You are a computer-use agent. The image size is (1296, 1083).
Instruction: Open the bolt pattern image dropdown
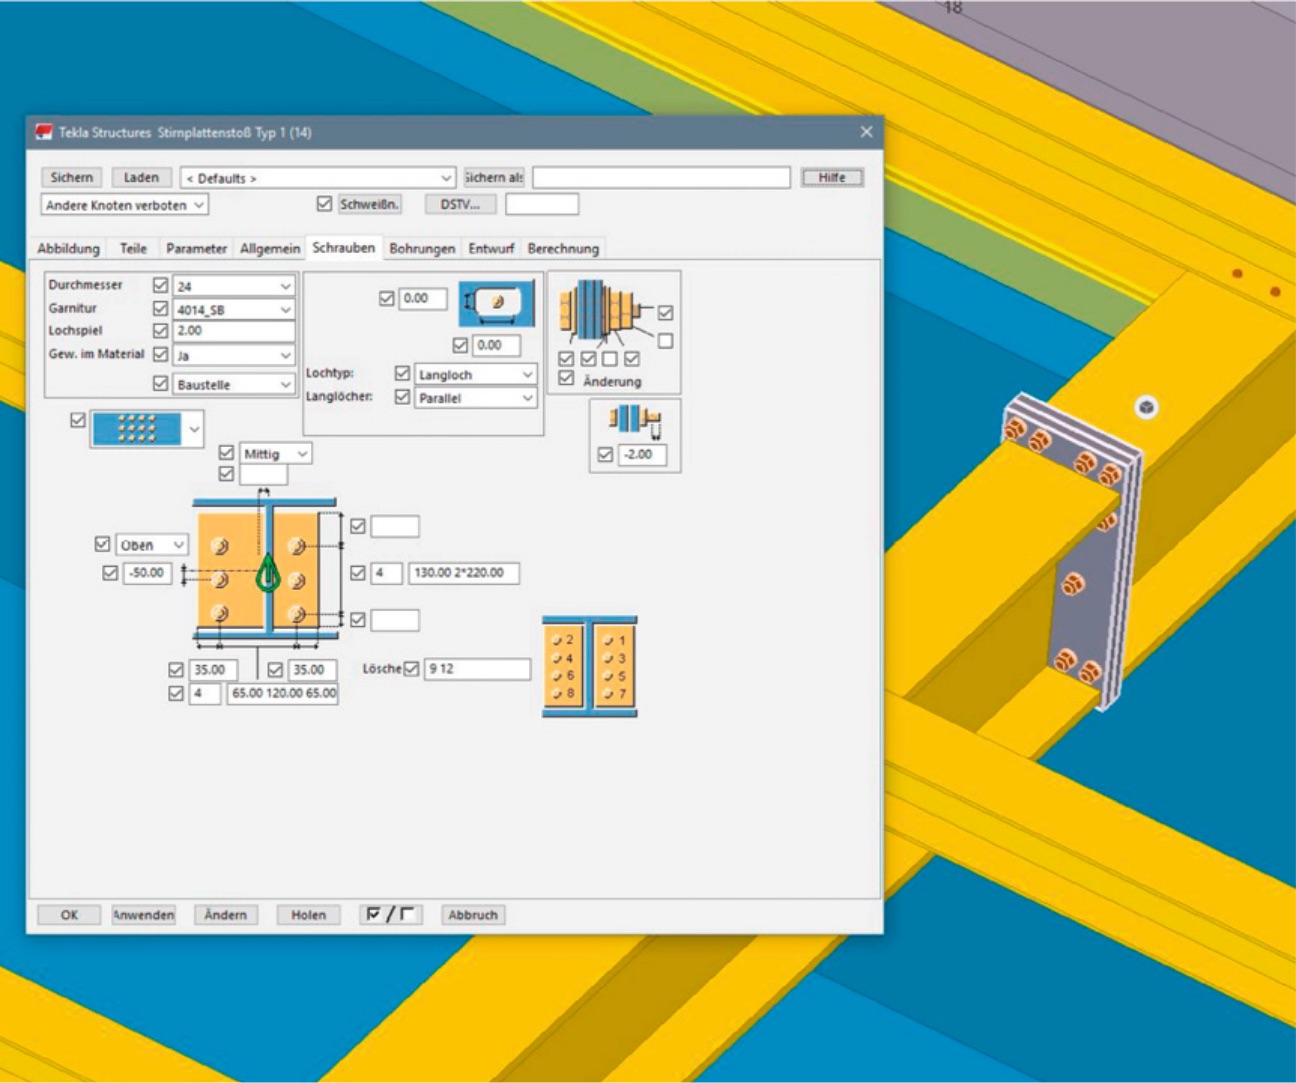[194, 429]
